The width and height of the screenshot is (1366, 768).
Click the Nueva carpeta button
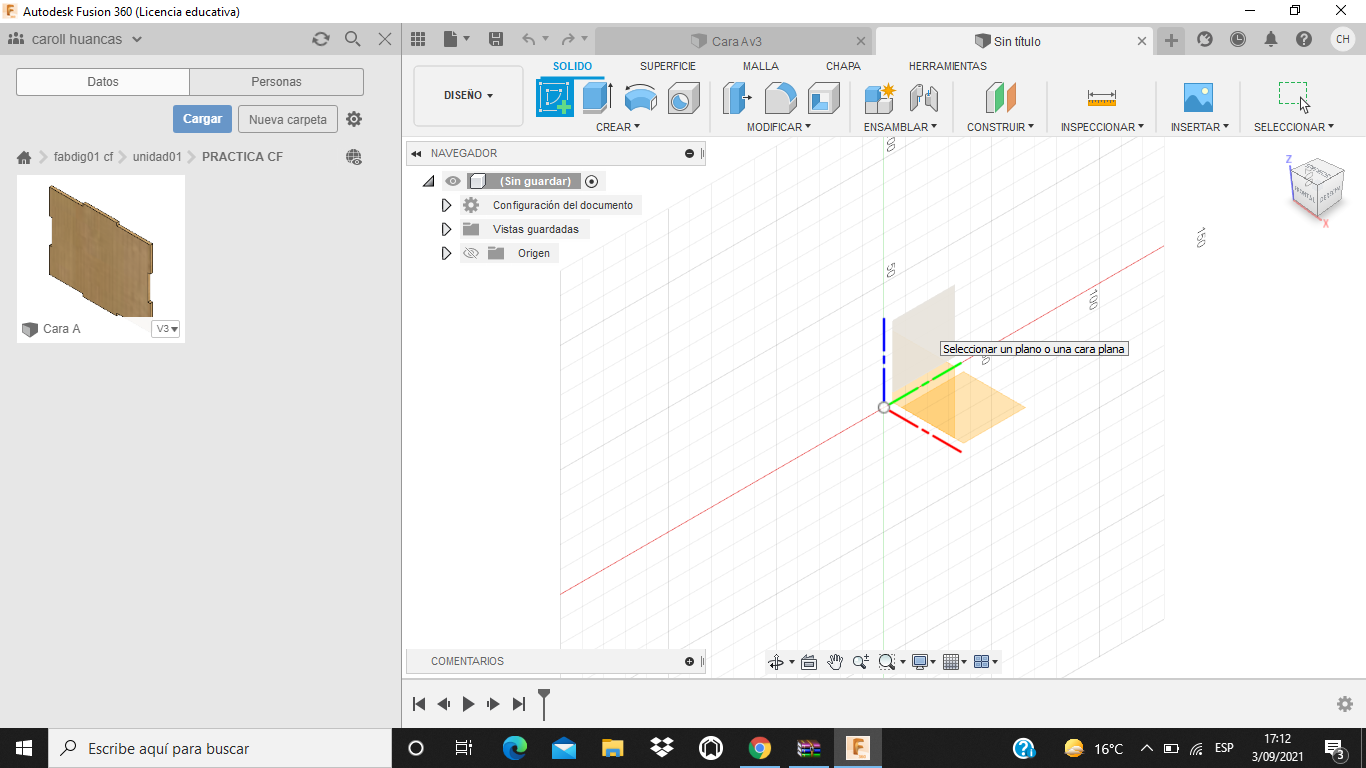point(288,119)
